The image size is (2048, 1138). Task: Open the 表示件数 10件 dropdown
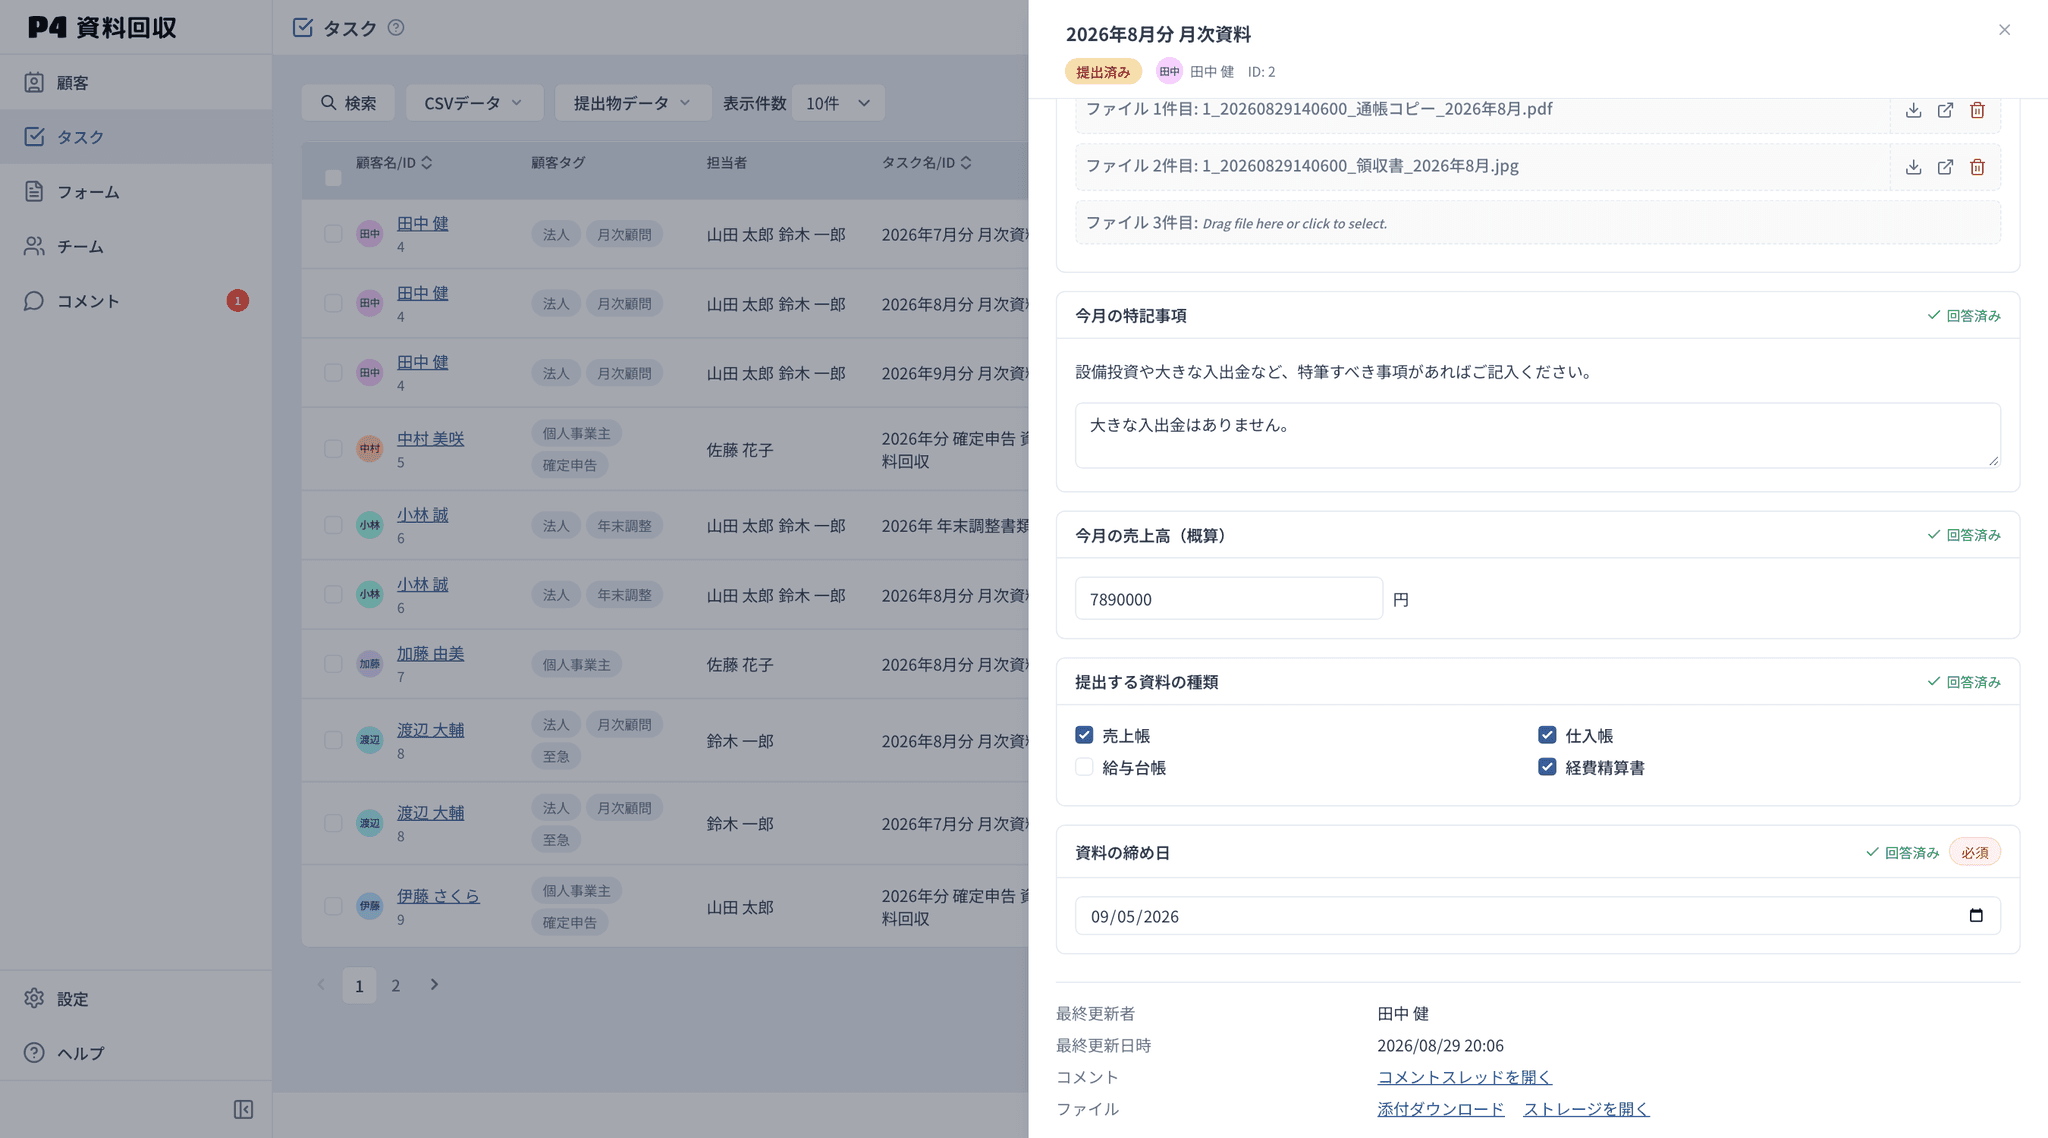click(x=838, y=103)
